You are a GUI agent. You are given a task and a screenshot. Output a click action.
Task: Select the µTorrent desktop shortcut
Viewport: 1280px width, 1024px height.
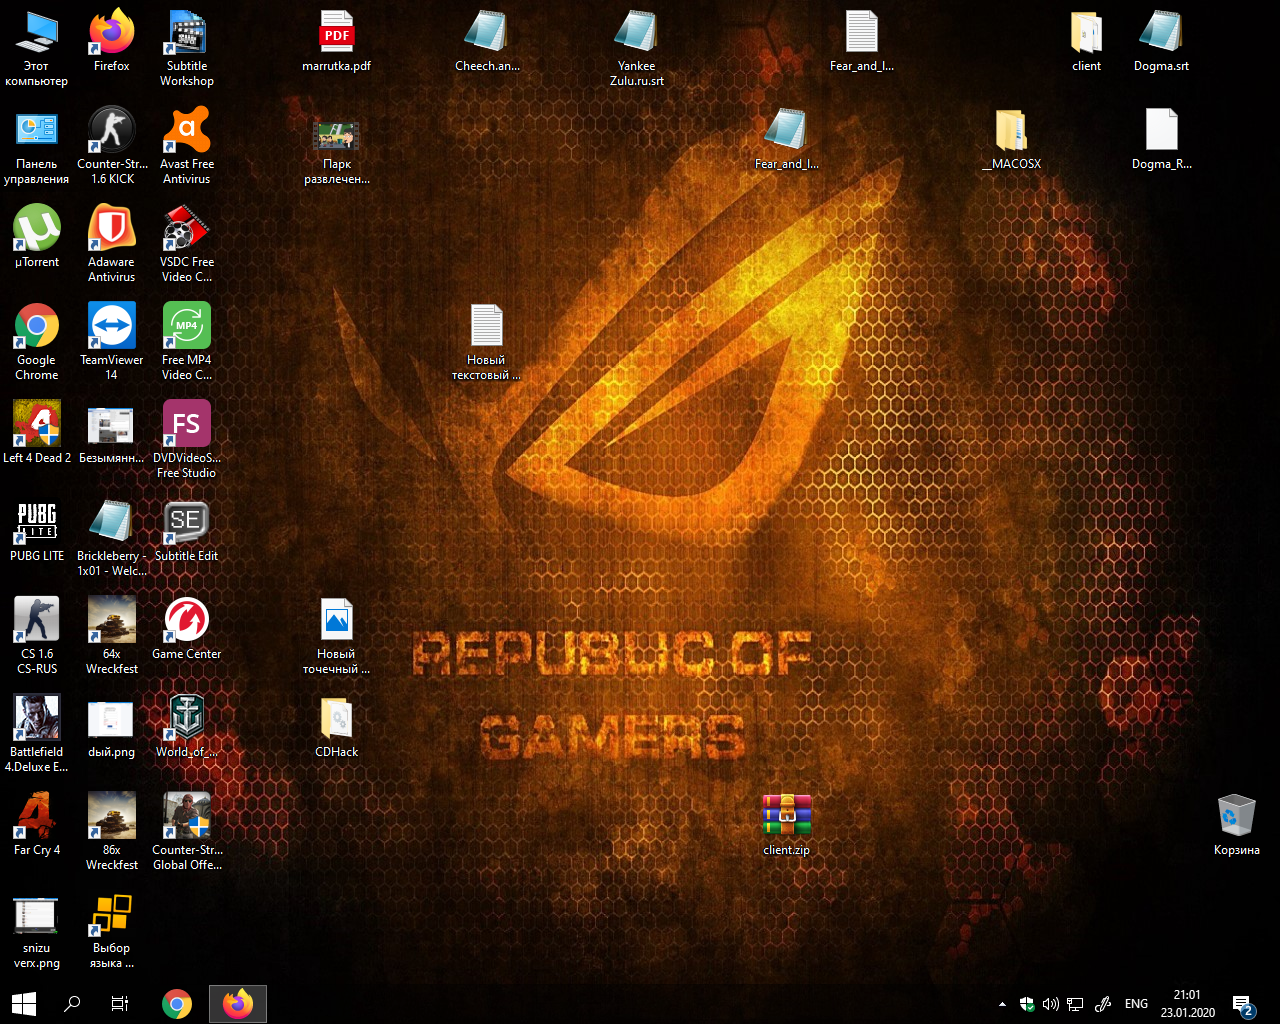tap(37, 238)
